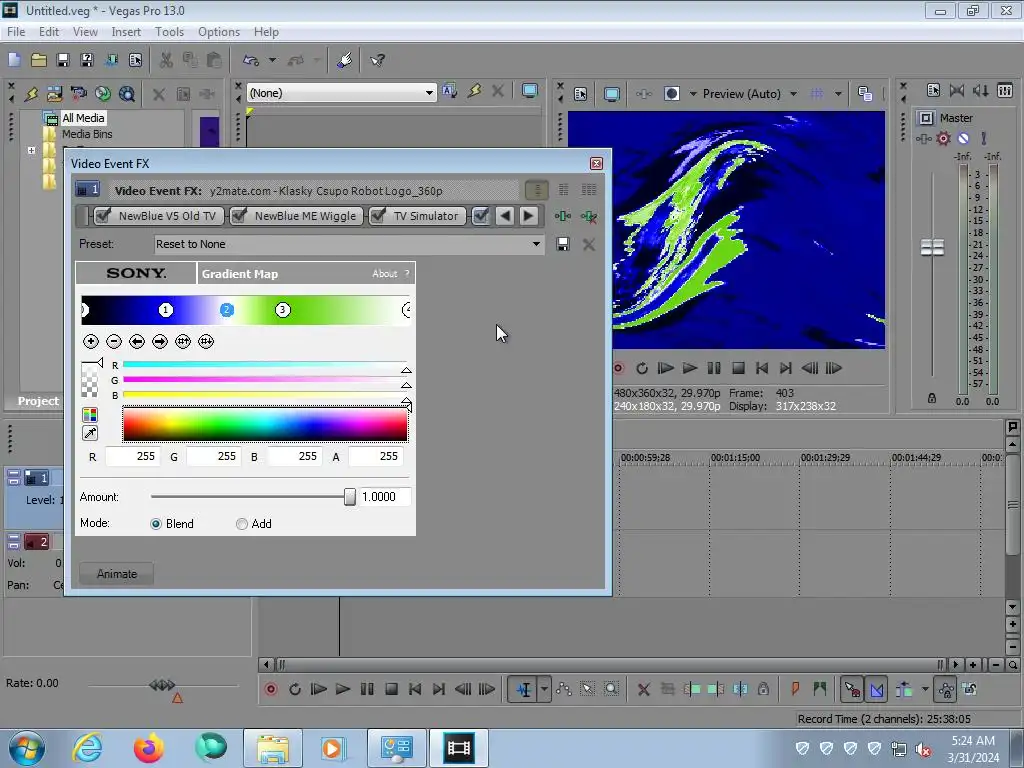Open the File menu
Viewport: 1024px width, 768px height.
pos(16,31)
